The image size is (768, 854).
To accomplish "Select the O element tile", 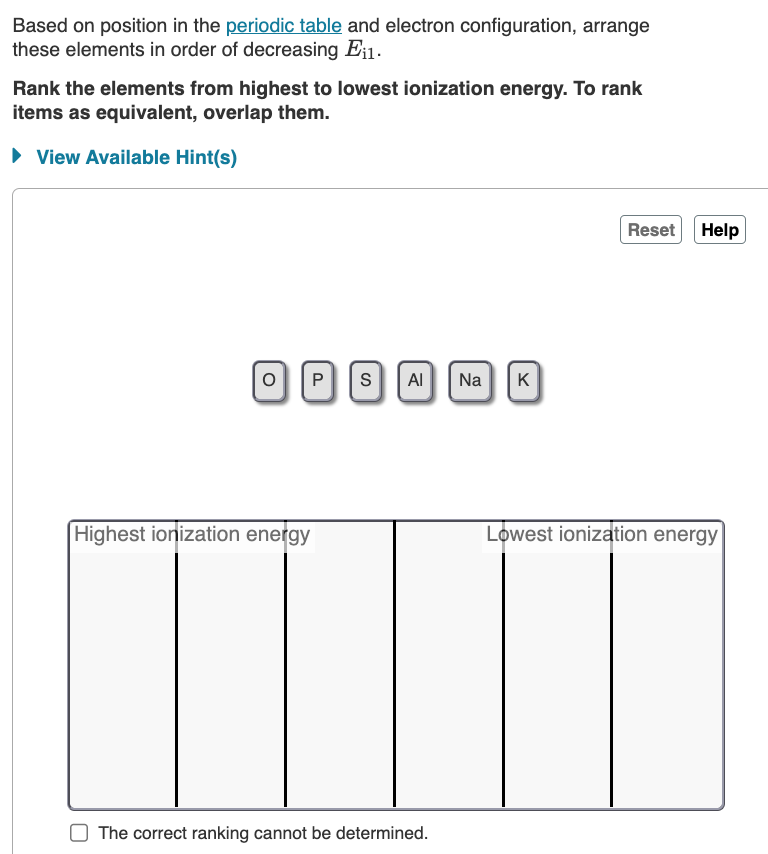I will point(268,380).
